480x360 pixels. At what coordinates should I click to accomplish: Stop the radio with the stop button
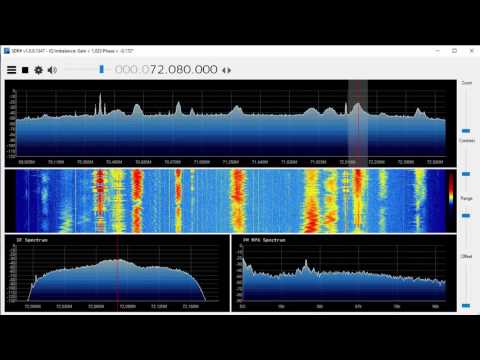click(25, 70)
